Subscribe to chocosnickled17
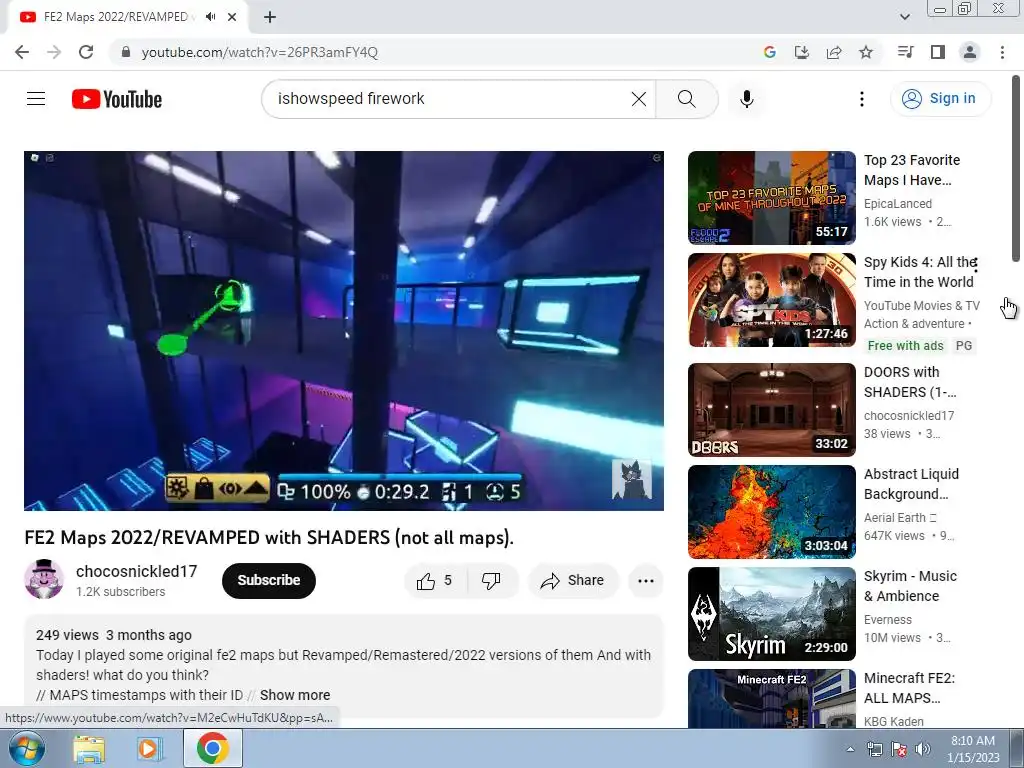Screen dimensions: 1024x768 [268, 581]
